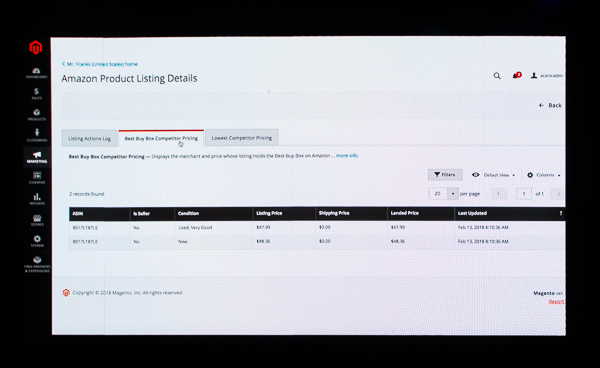Click the search magnifier icon
The width and height of the screenshot is (600, 368).
coord(497,76)
